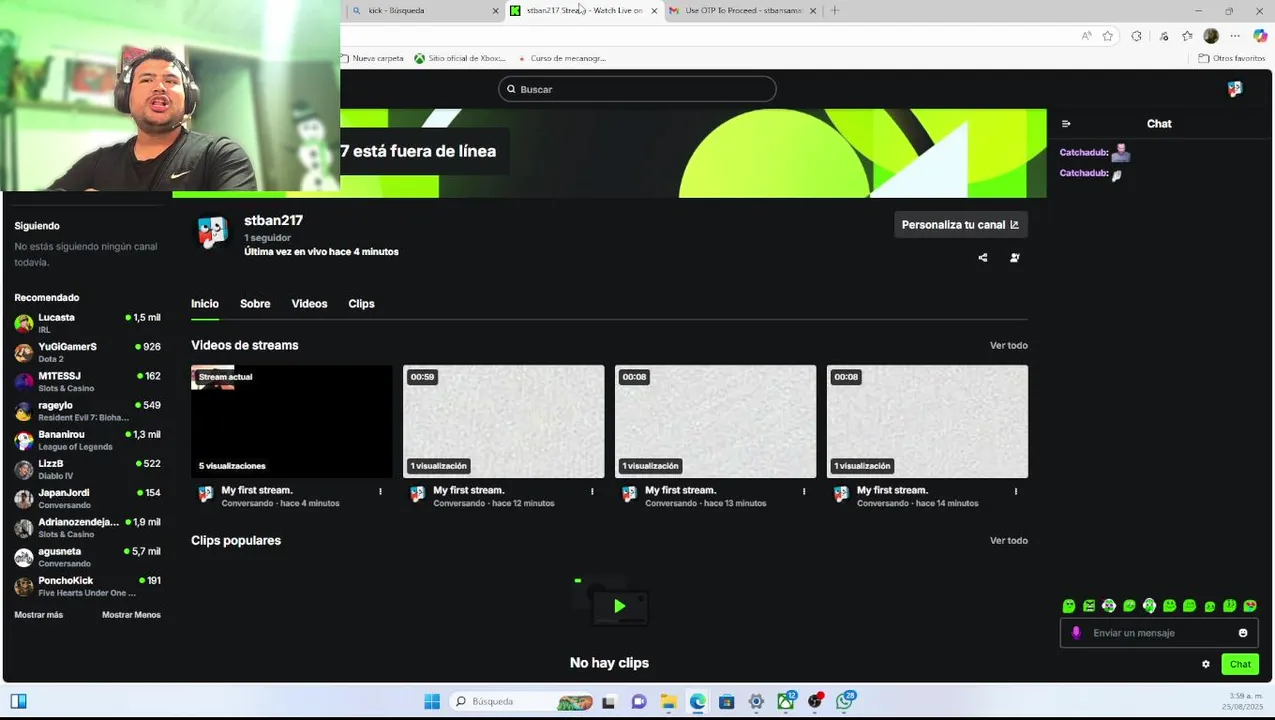1275x720 pixels.
Task: Open the Bananirou recommended channel
Action: coord(87,440)
